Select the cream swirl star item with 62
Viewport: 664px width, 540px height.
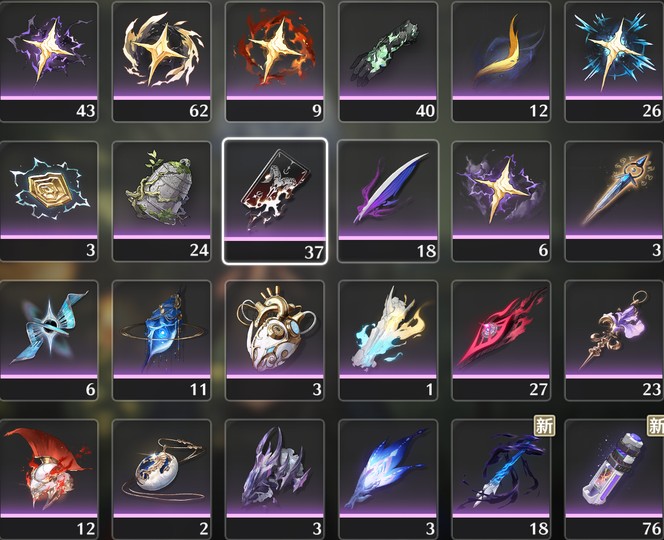[x=162, y=61]
